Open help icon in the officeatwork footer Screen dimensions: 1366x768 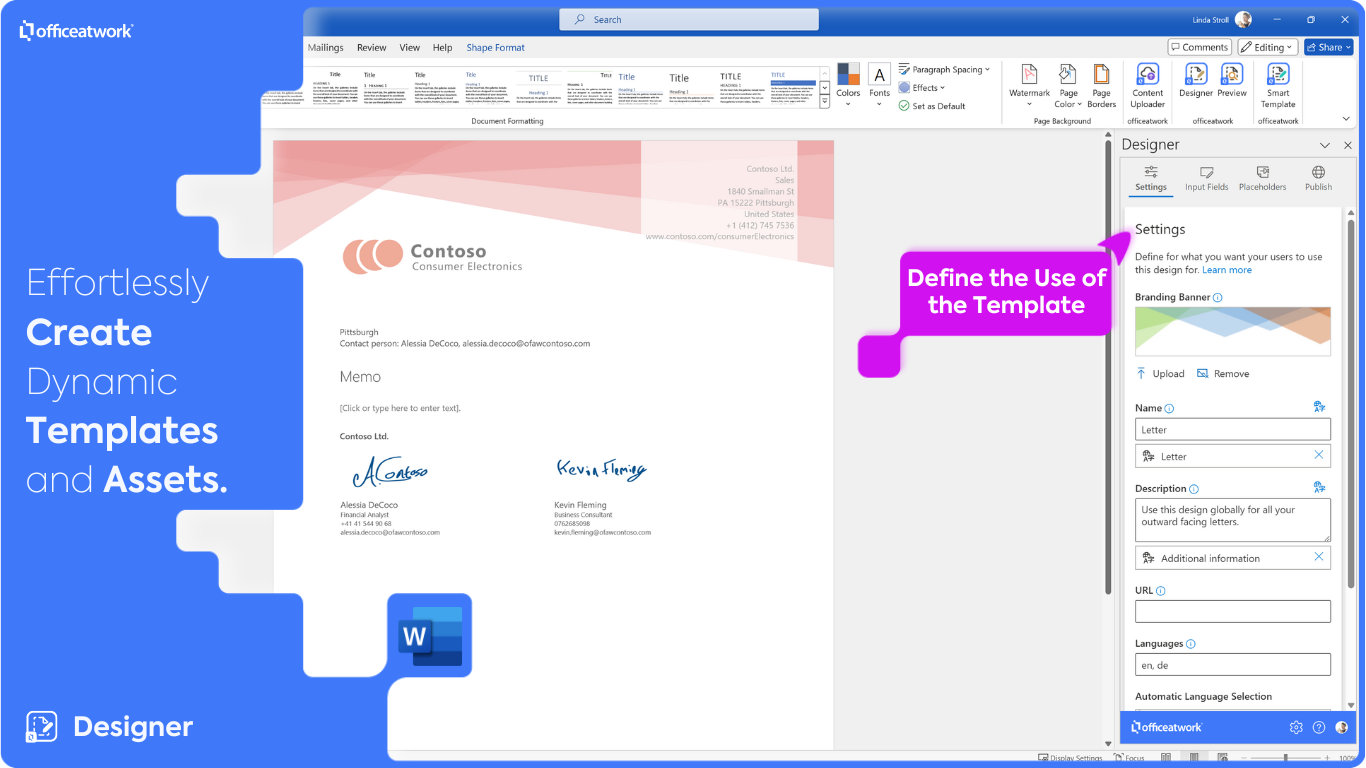click(x=1319, y=727)
